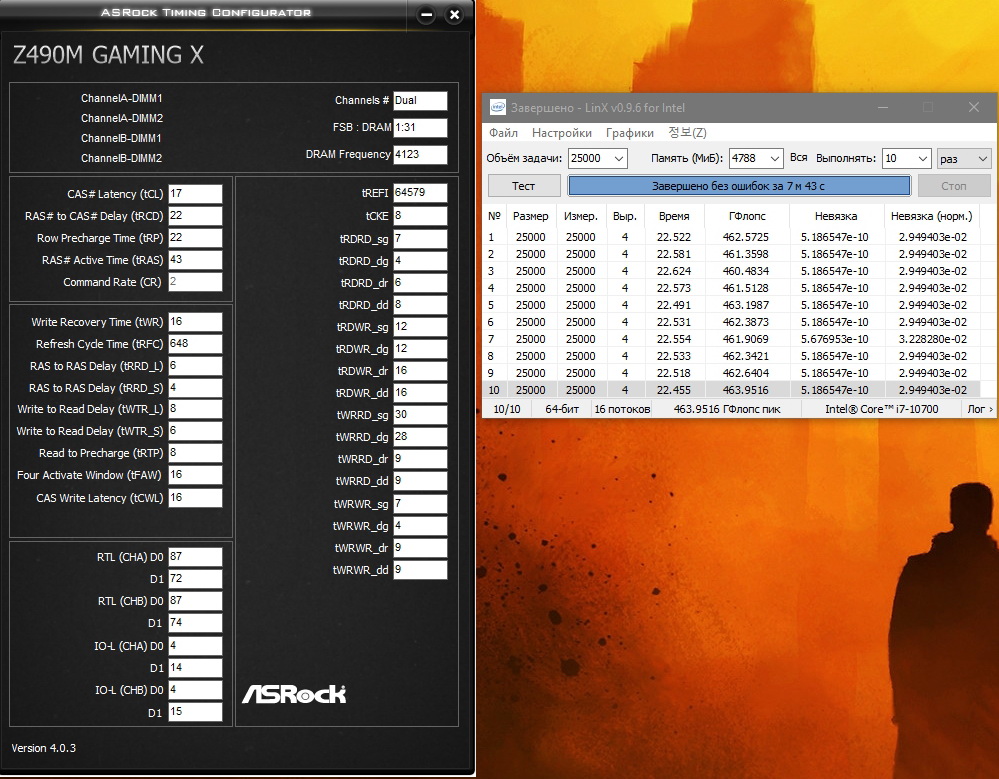The height and width of the screenshot is (779, 999).
Task: Click the Row Precharge Time (tRP) field
Action: pos(195,238)
